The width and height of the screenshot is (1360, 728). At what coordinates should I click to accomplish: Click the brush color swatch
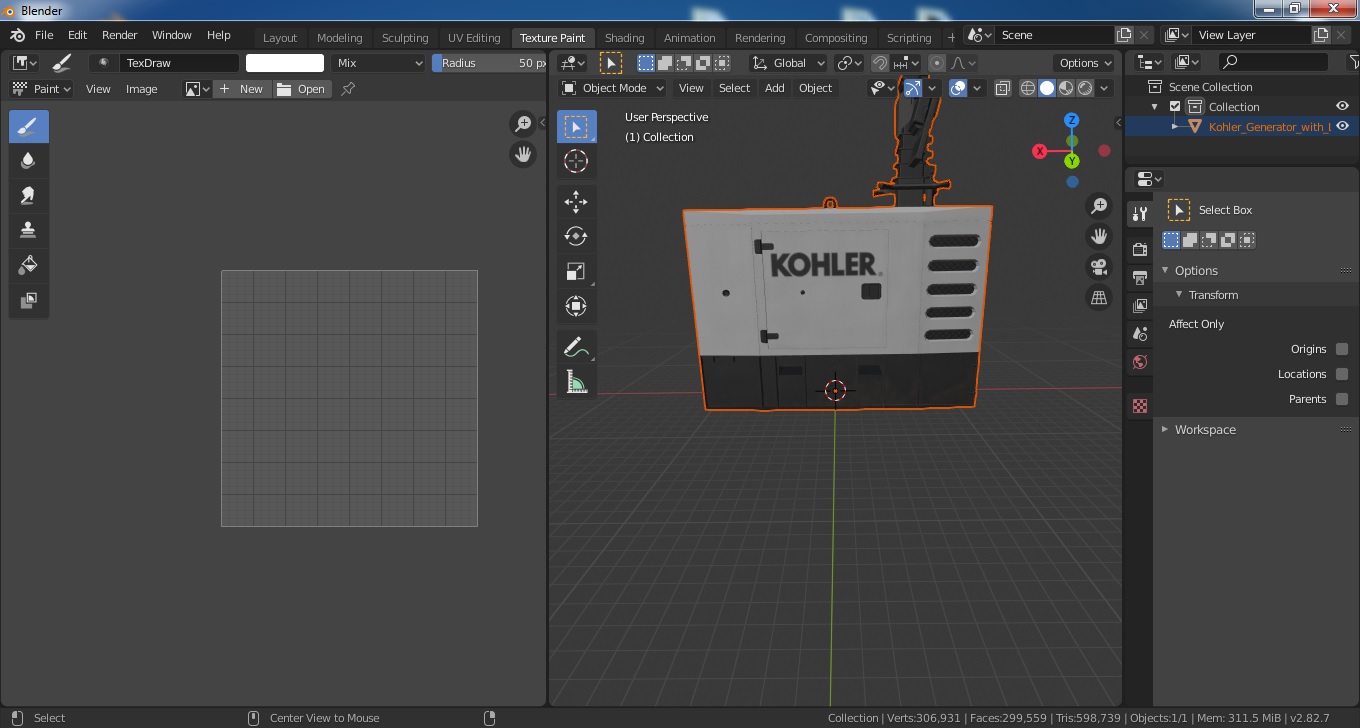point(285,63)
